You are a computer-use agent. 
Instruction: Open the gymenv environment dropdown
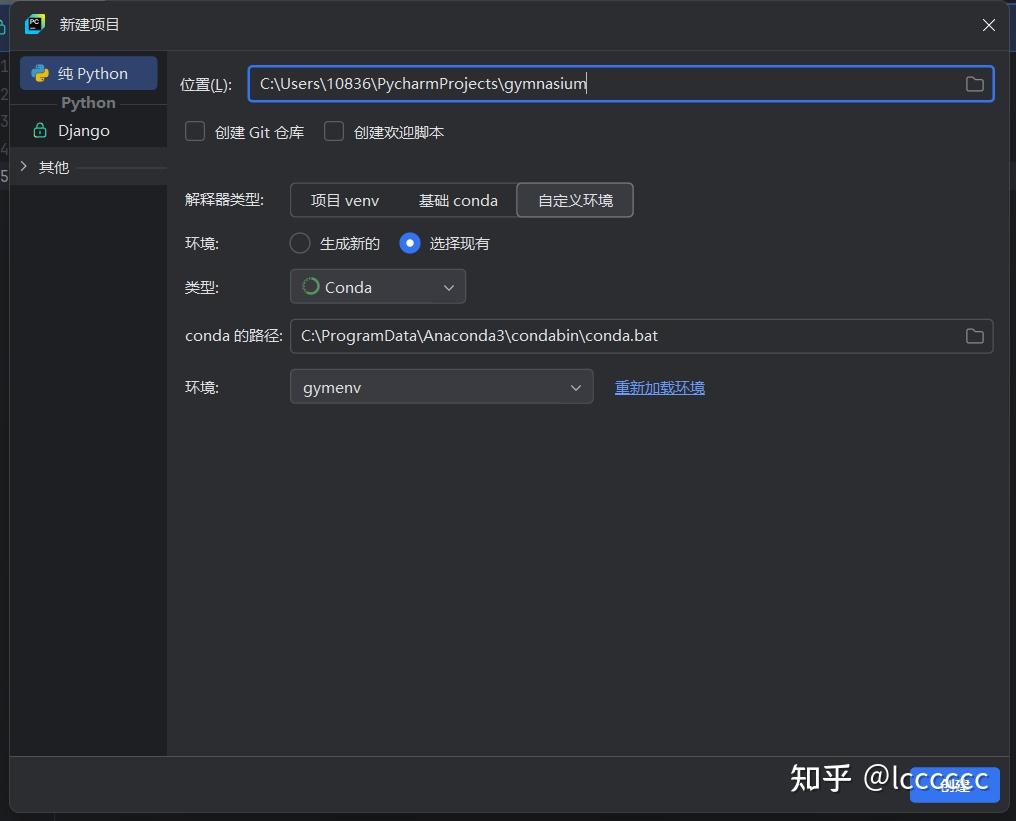click(441, 387)
